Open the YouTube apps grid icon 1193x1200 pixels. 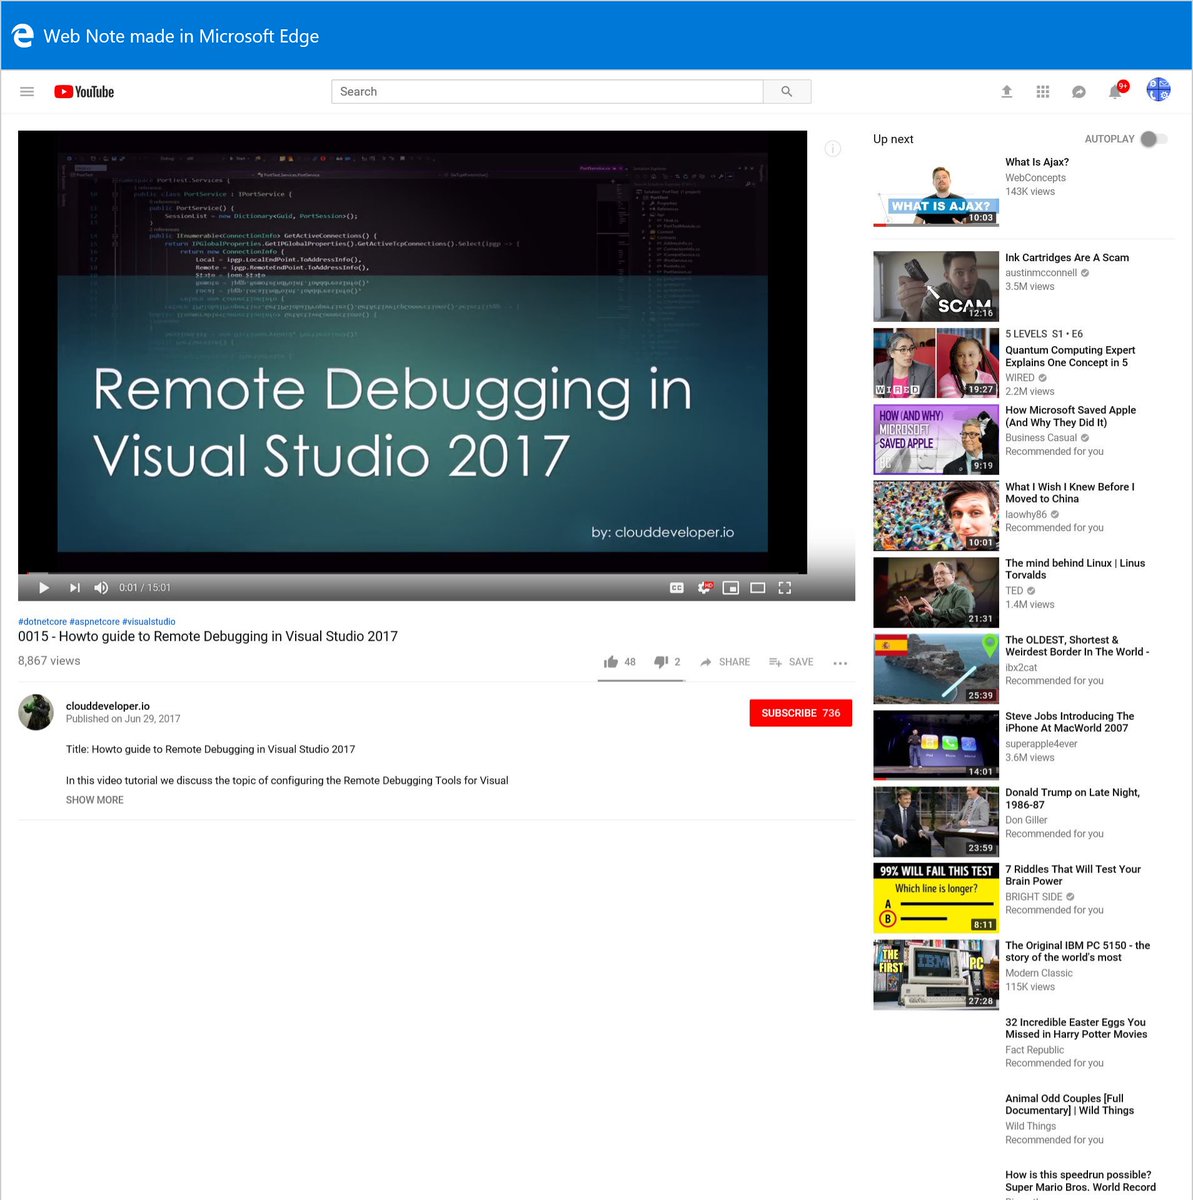click(x=1043, y=92)
